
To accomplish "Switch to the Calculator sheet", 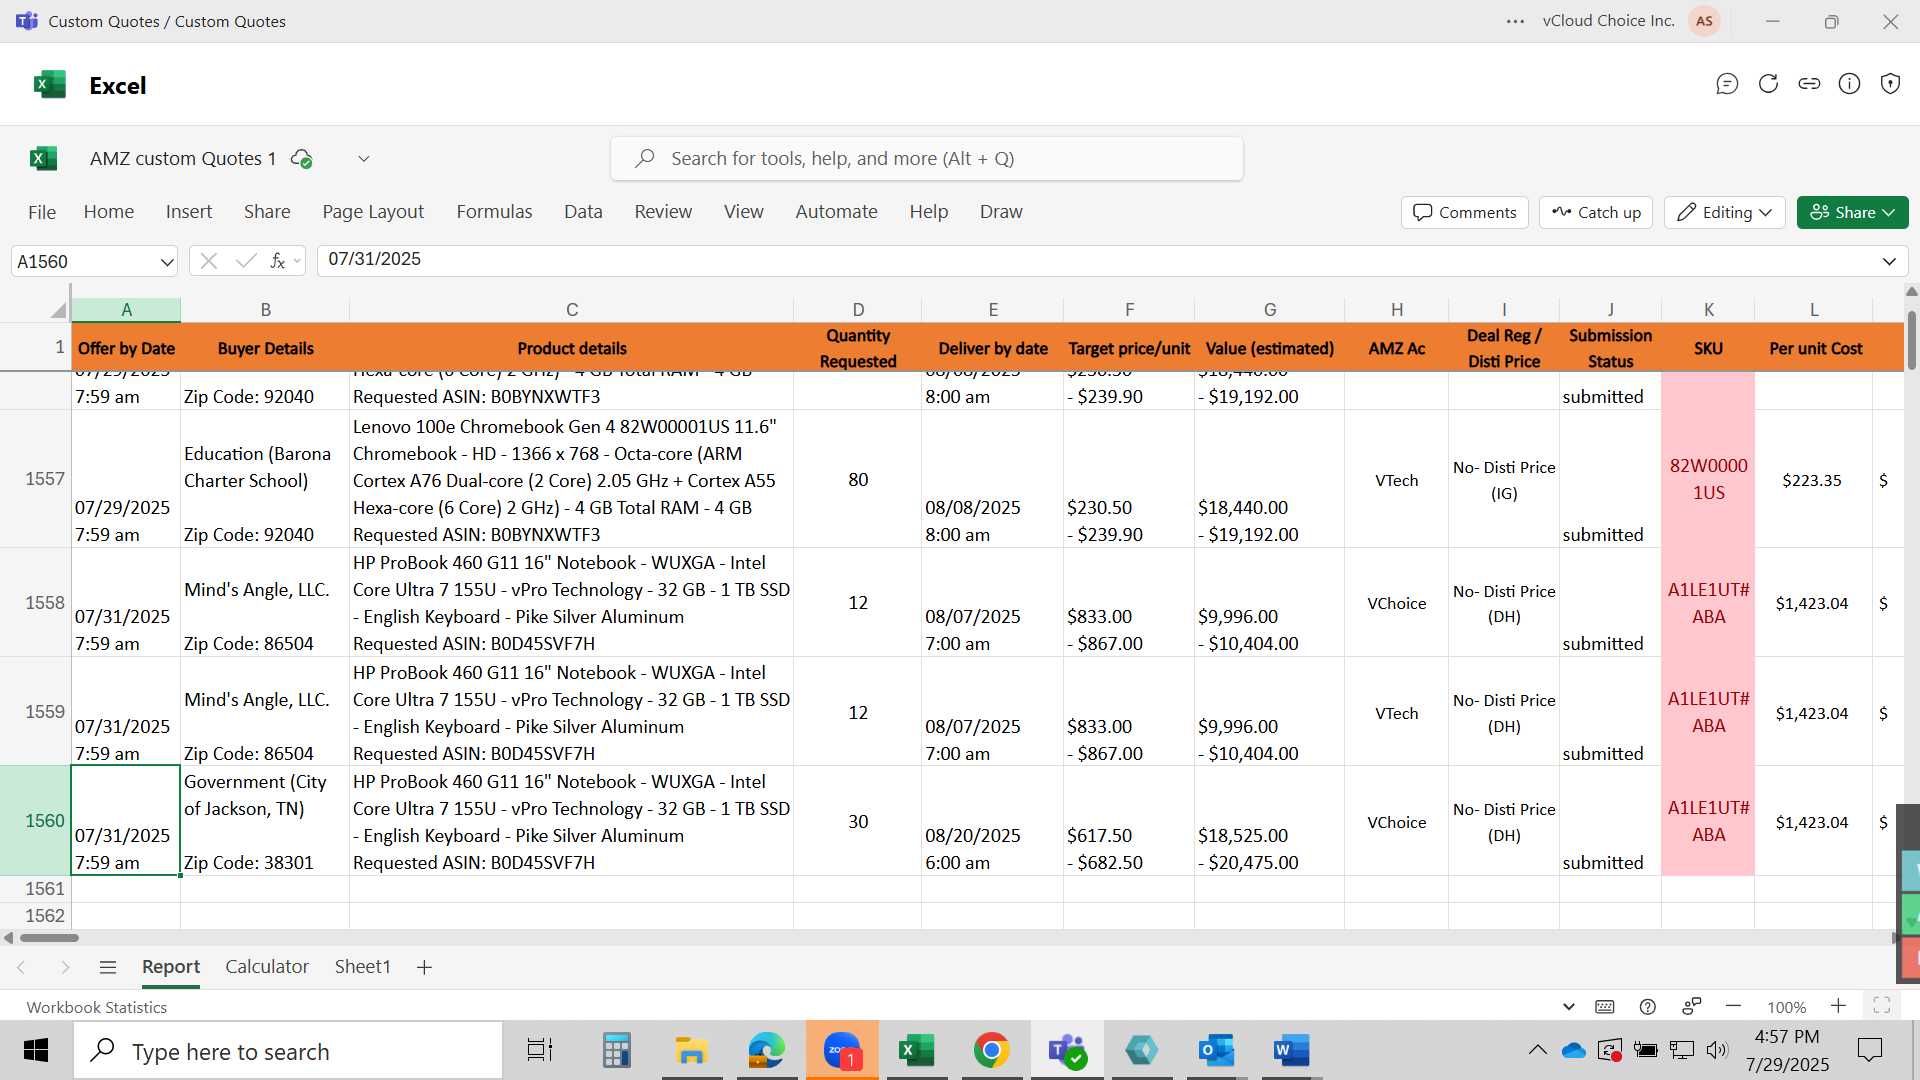I will pyautogui.click(x=267, y=967).
